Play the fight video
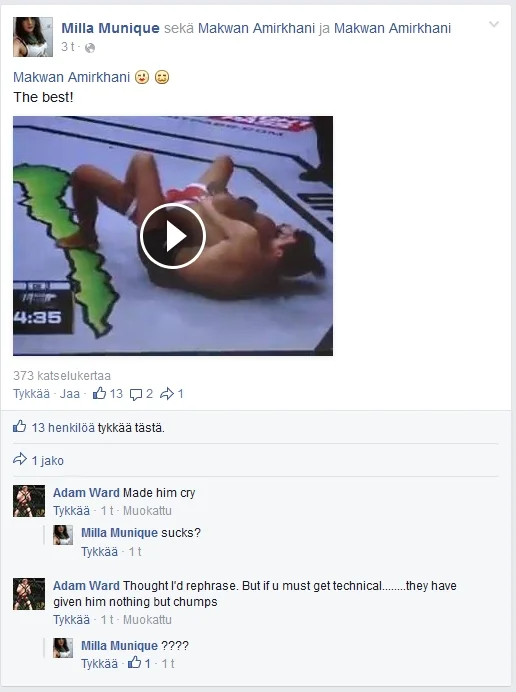 click(x=173, y=236)
